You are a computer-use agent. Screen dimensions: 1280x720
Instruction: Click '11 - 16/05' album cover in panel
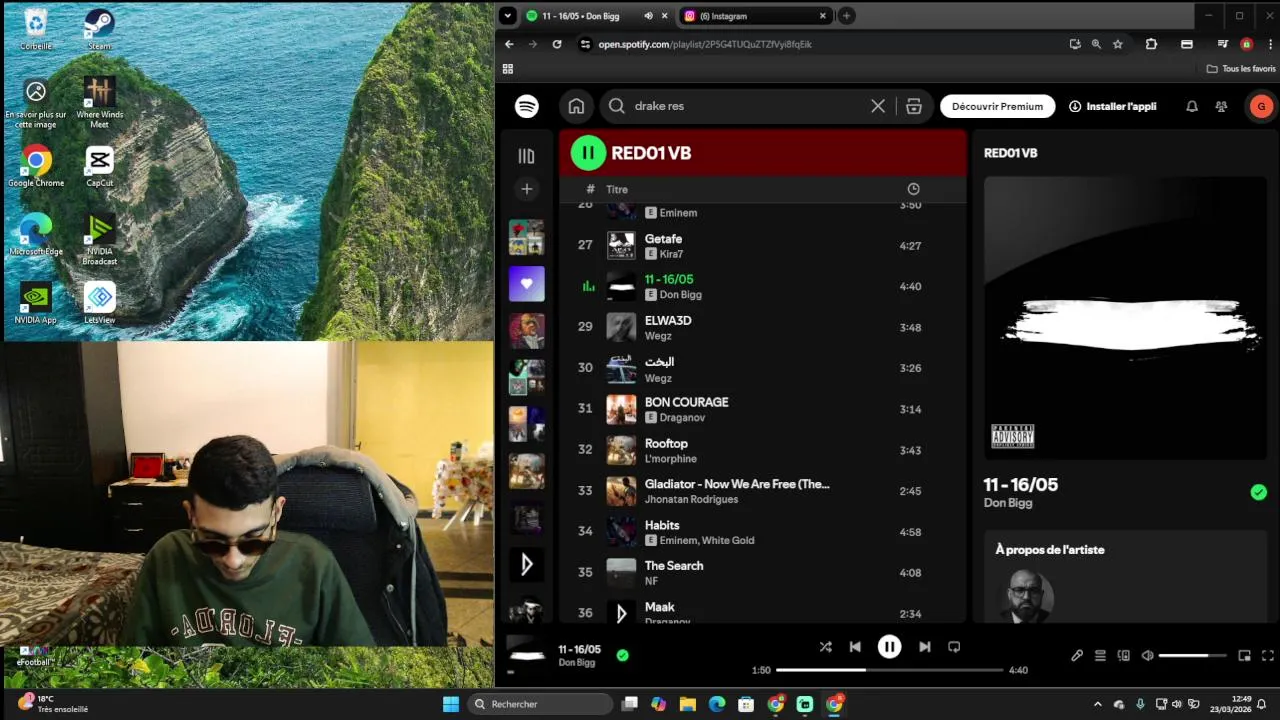tap(1125, 318)
